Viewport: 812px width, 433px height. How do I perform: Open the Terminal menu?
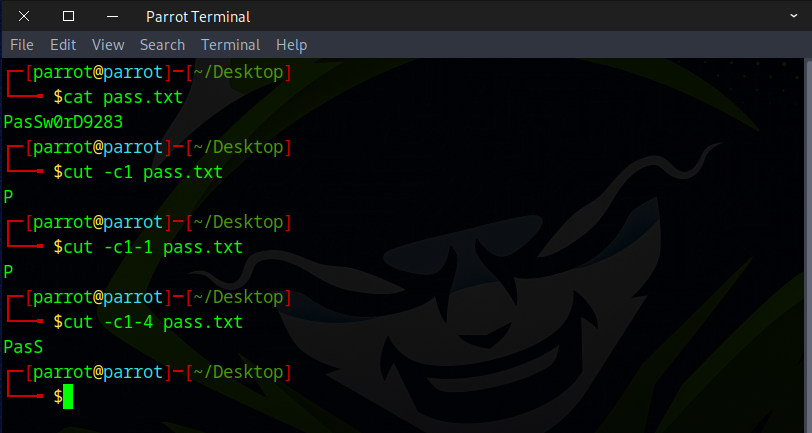pyautogui.click(x=230, y=45)
